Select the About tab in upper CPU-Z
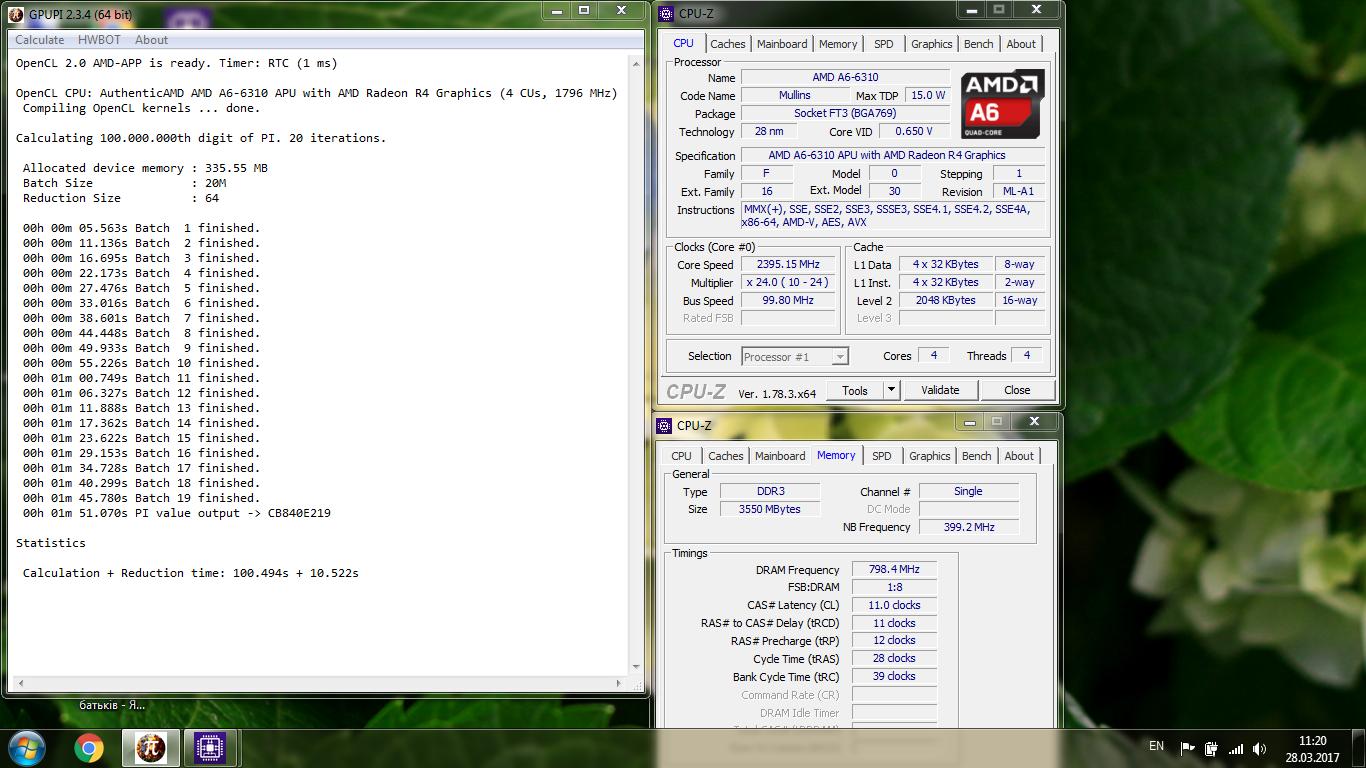 tap(1021, 44)
